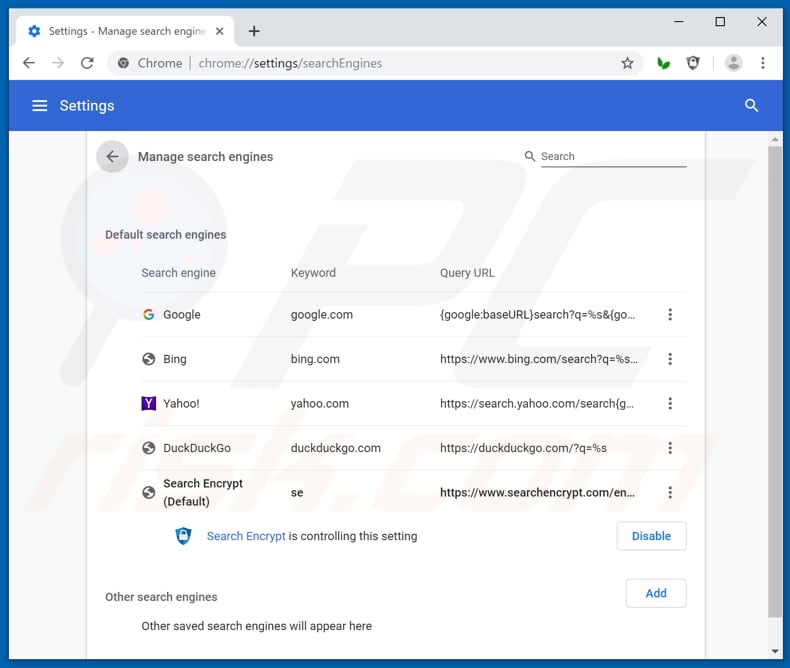Image resolution: width=790 pixels, height=668 pixels.
Task: Click the Keyword column header
Action: point(313,273)
